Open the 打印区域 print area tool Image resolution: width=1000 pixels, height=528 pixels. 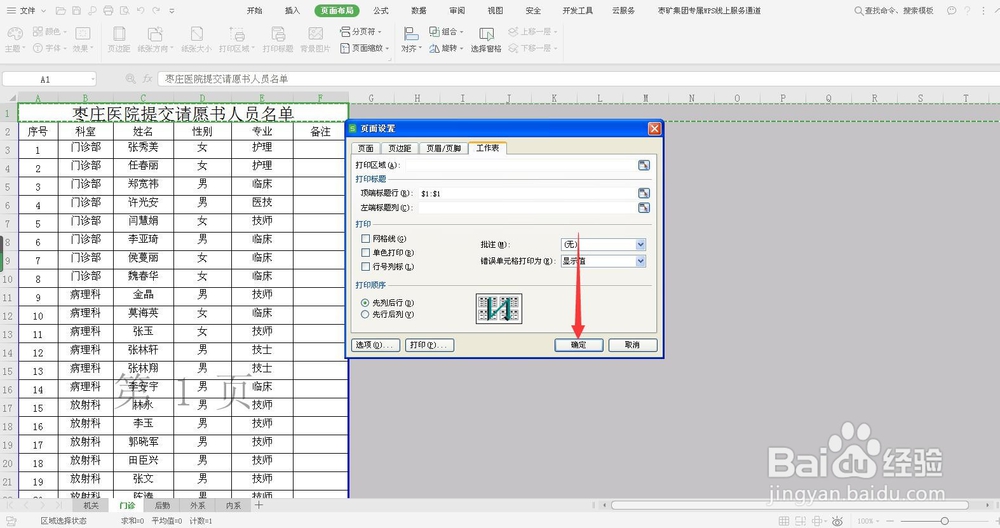(x=237, y=39)
